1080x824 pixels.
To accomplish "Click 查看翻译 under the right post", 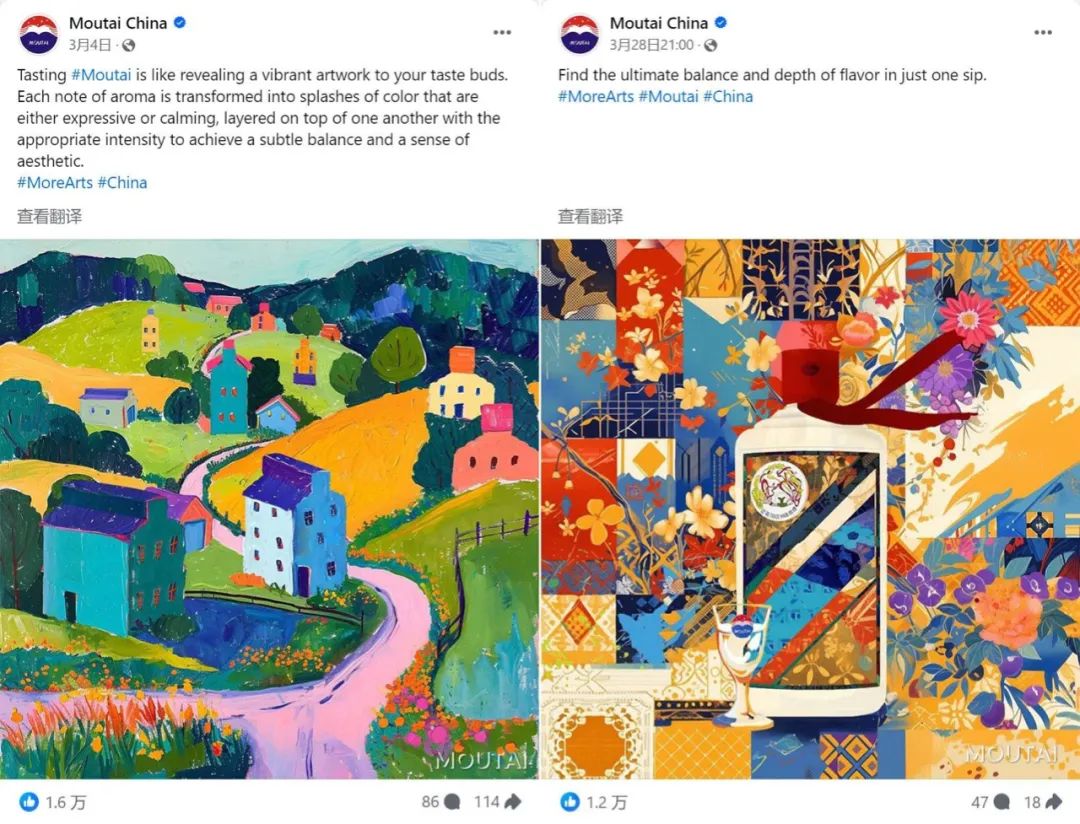I will (x=590, y=216).
